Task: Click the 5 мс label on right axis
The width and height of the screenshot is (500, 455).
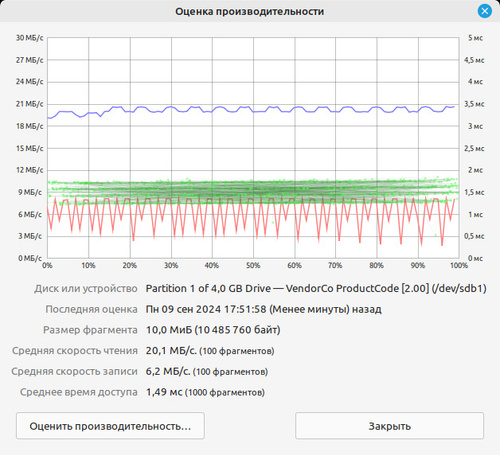Action: pyautogui.click(x=475, y=38)
